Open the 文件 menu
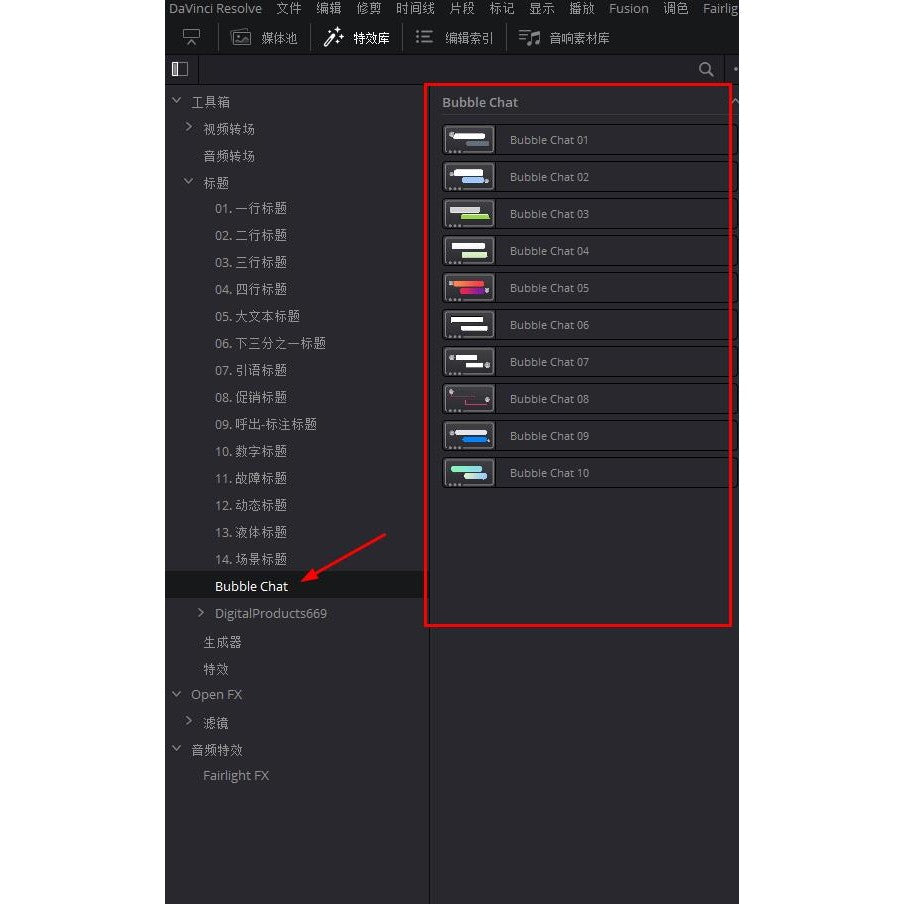This screenshot has height=904, width=904. tap(288, 9)
